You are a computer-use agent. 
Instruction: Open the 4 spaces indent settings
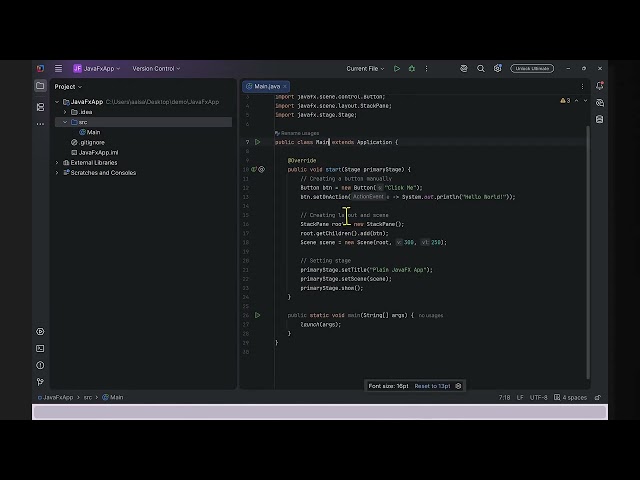coord(570,398)
